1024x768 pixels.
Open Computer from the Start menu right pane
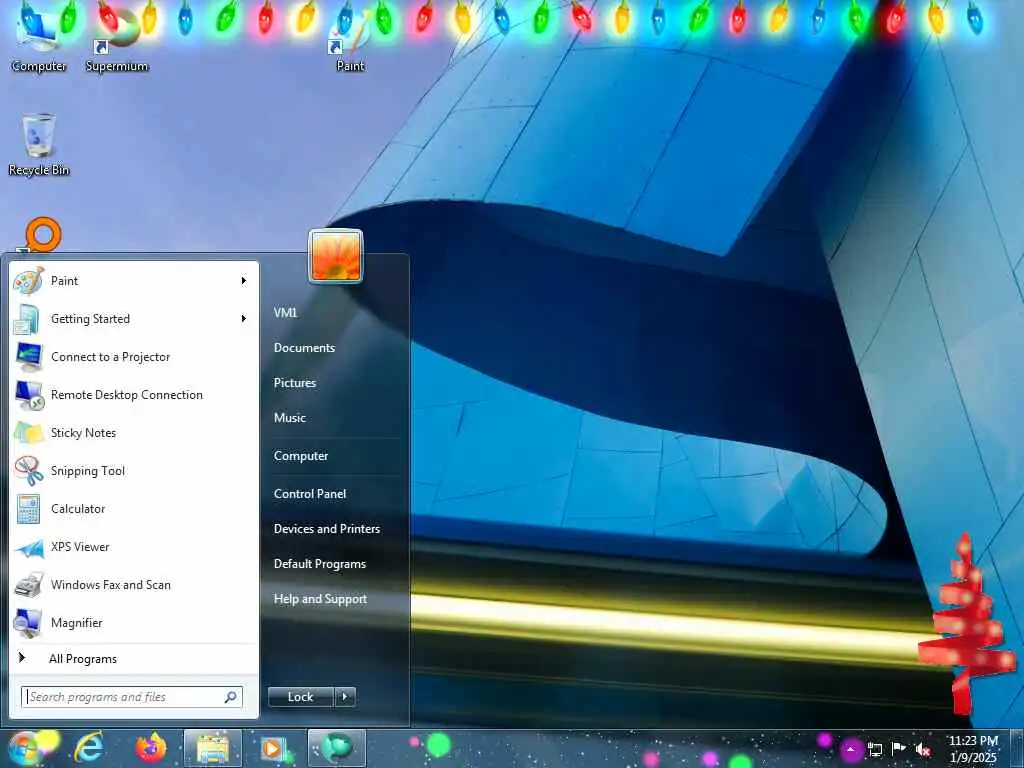(301, 456)
